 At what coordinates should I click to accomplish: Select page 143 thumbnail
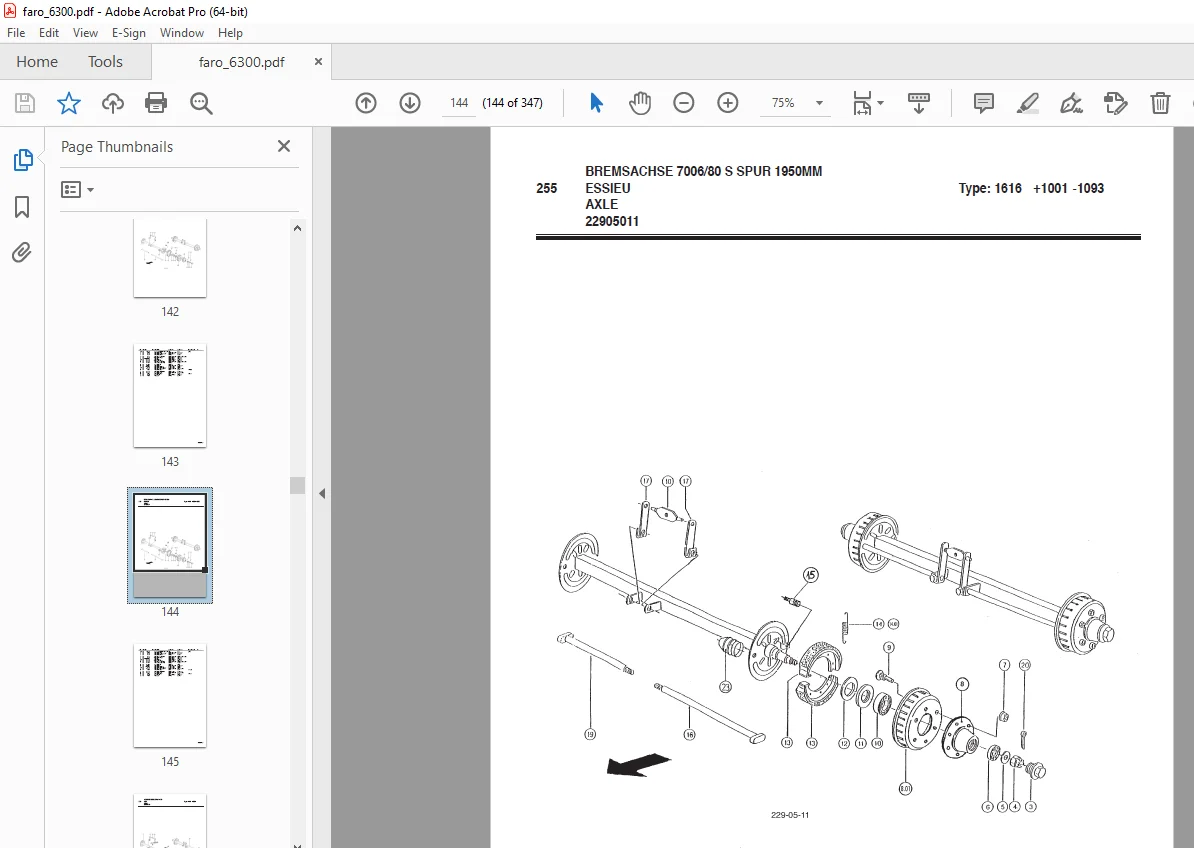point(170,396)
